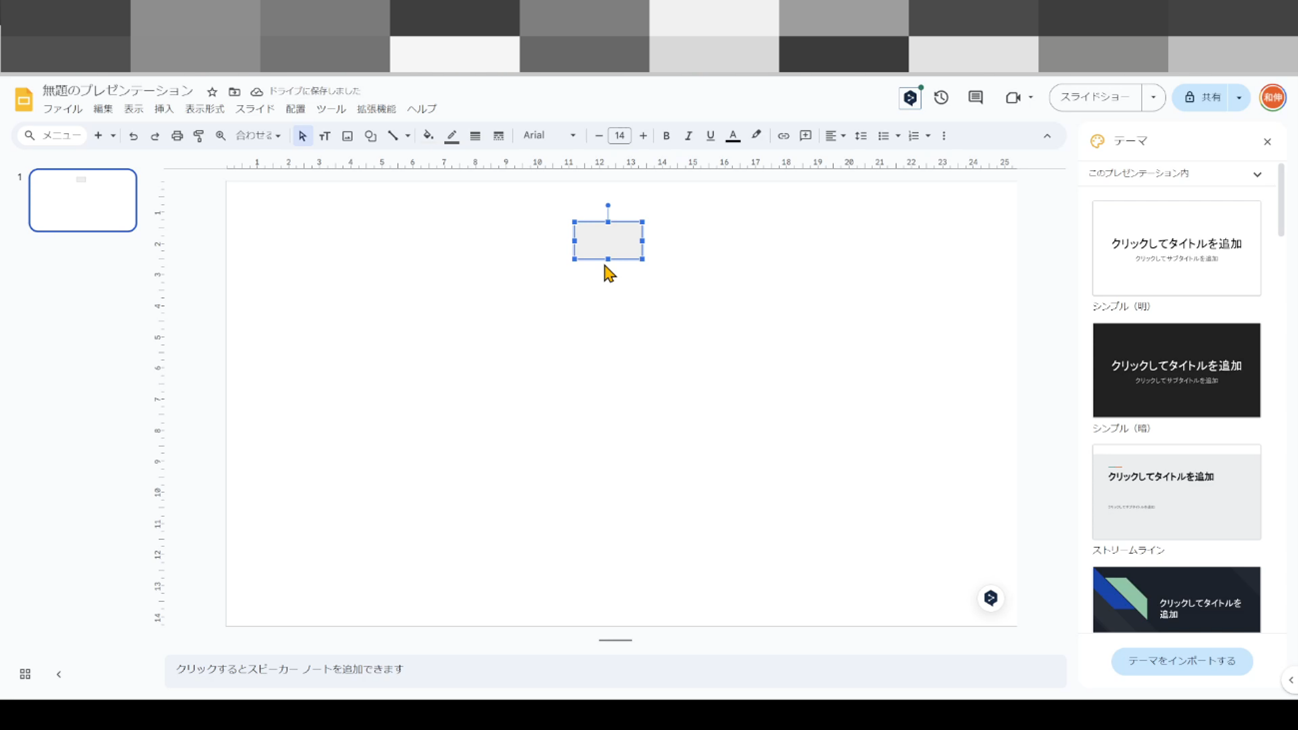Viewport: 1298px width, 730px height.
Task: Open the slideshow options dropdown arrow
Action: click(1153, 98)
